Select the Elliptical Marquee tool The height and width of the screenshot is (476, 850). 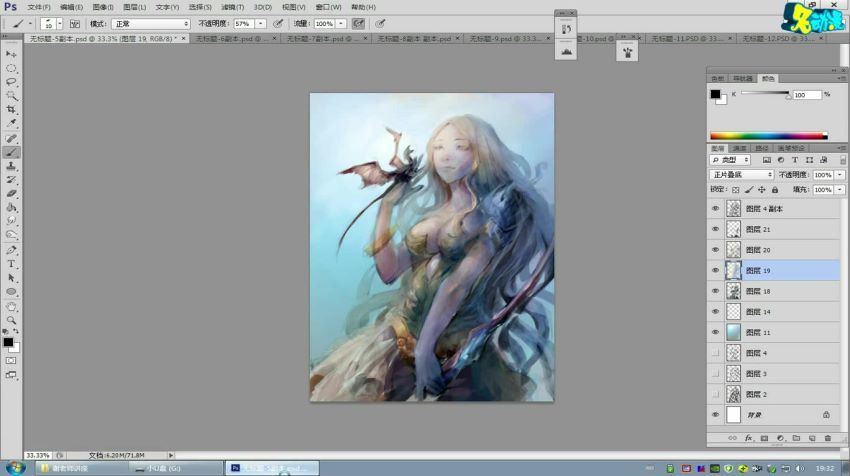[x=11, y=68]
